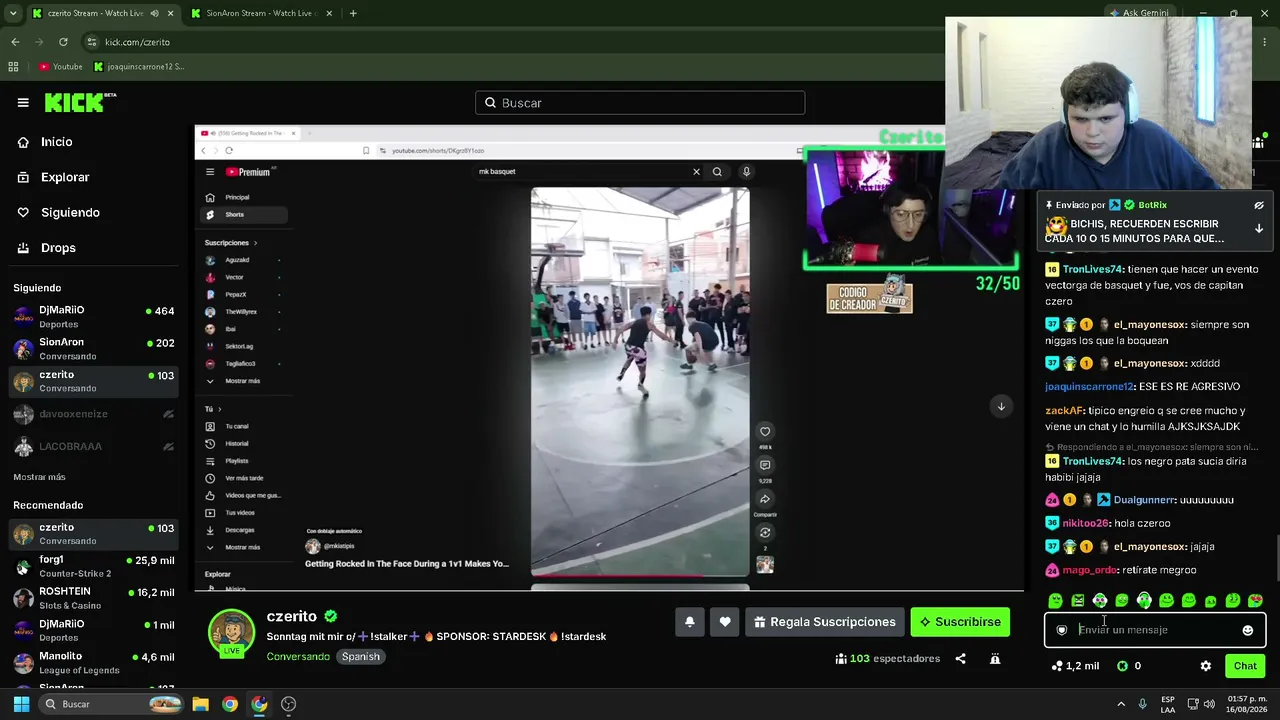Show hidden system tray icons
The width and height of the screenshot is (1280, 720).
pyautogui.click(x=1121, y=704)
